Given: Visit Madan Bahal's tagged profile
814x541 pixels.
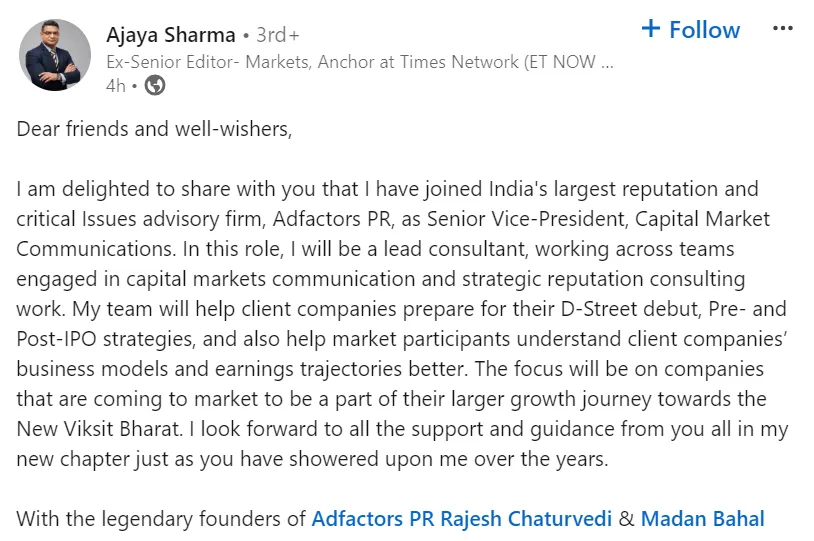Looking at the screenshot, I should (x=702, y=519).
